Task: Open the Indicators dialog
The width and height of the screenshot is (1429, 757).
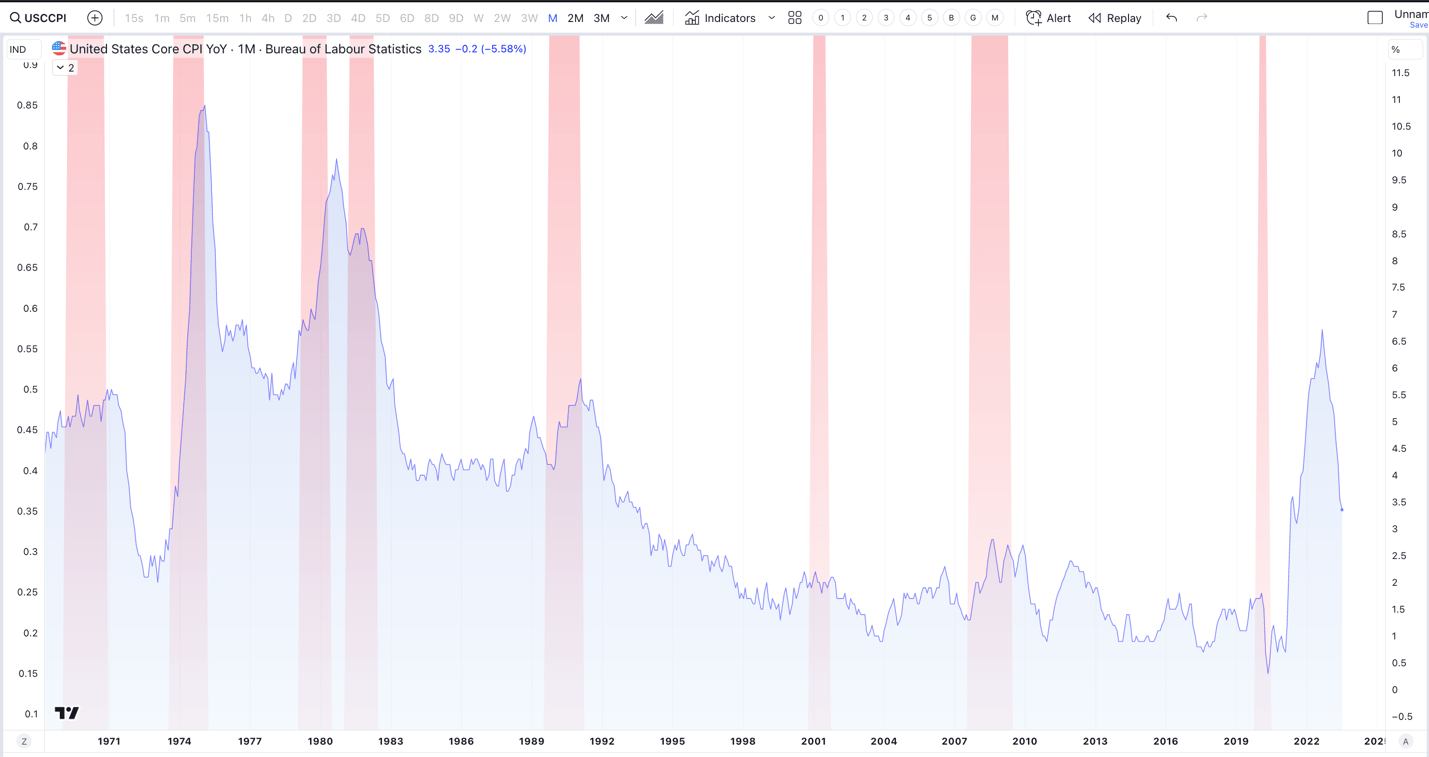Action: point(721,18)
